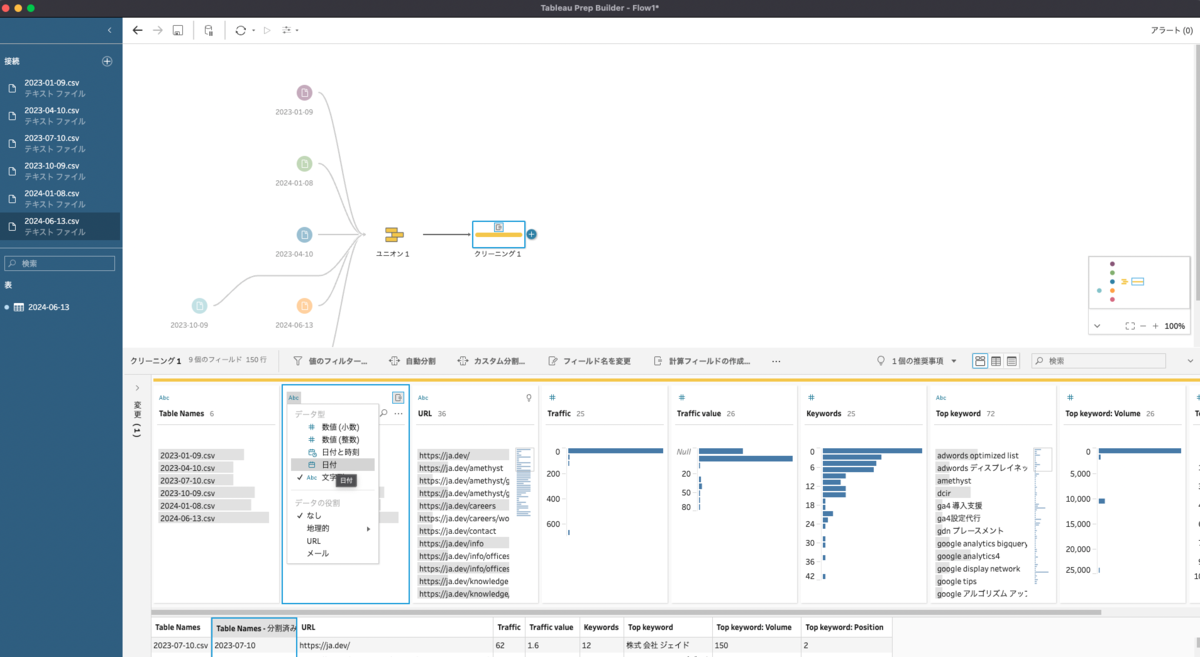Switch to profile pane view icon

[980, 361]
